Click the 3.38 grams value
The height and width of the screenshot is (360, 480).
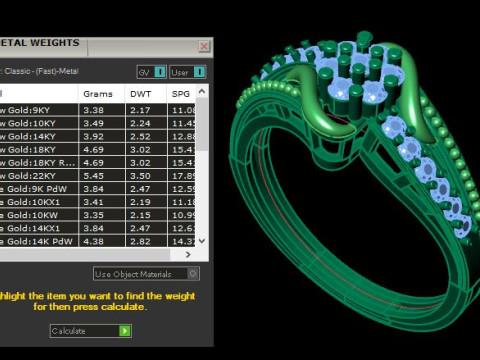pos(93,110)
